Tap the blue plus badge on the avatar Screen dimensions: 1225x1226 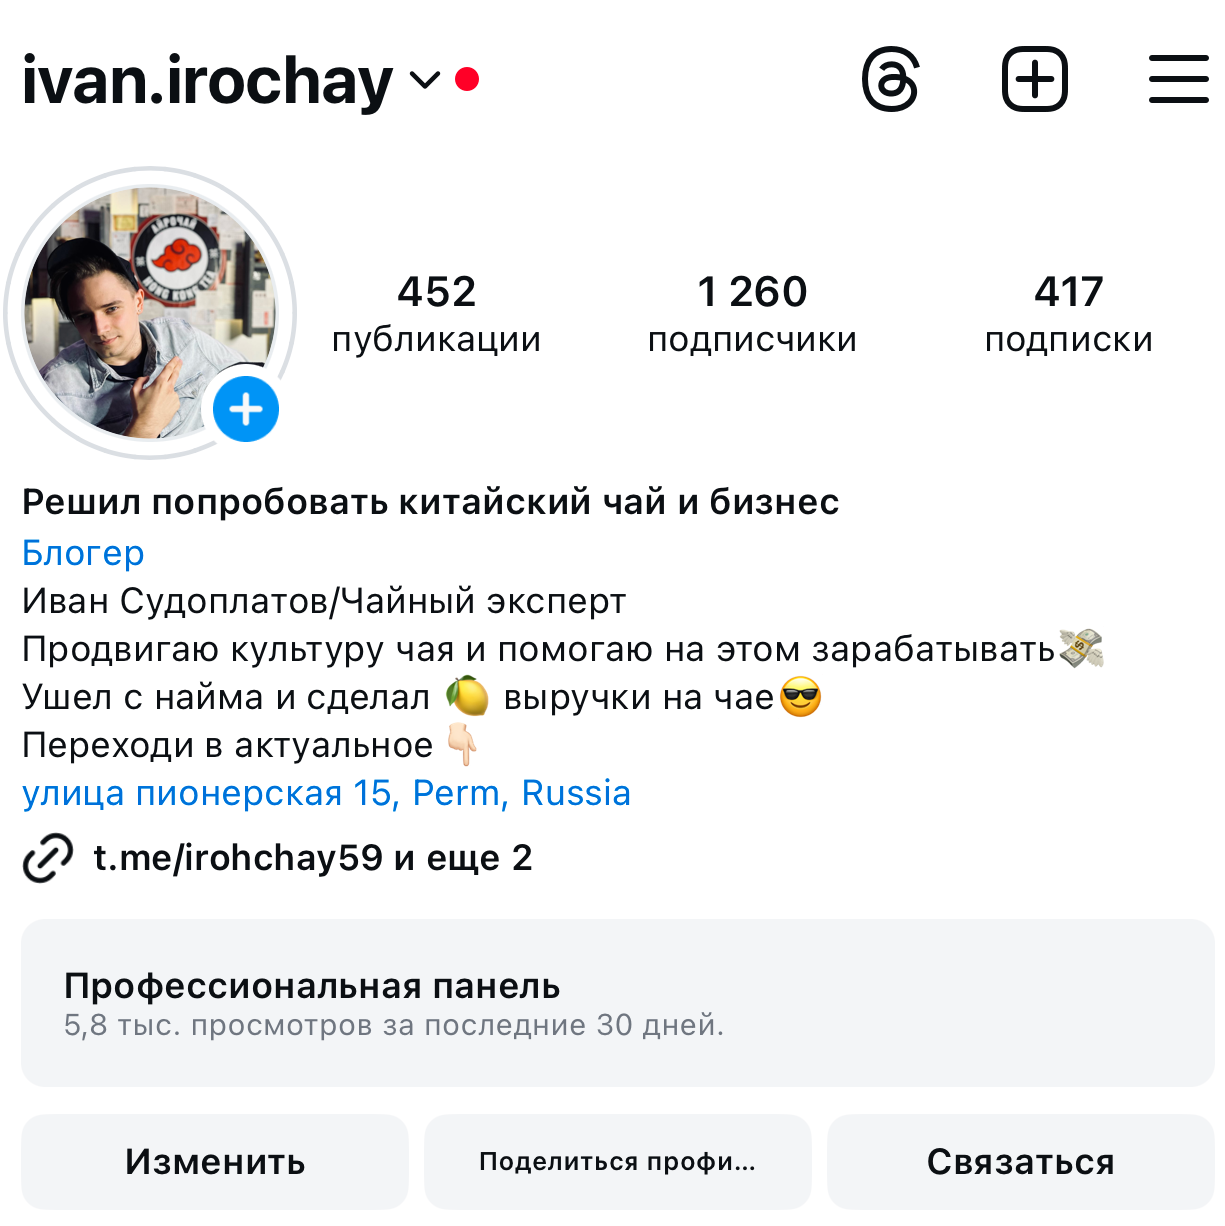246,409
